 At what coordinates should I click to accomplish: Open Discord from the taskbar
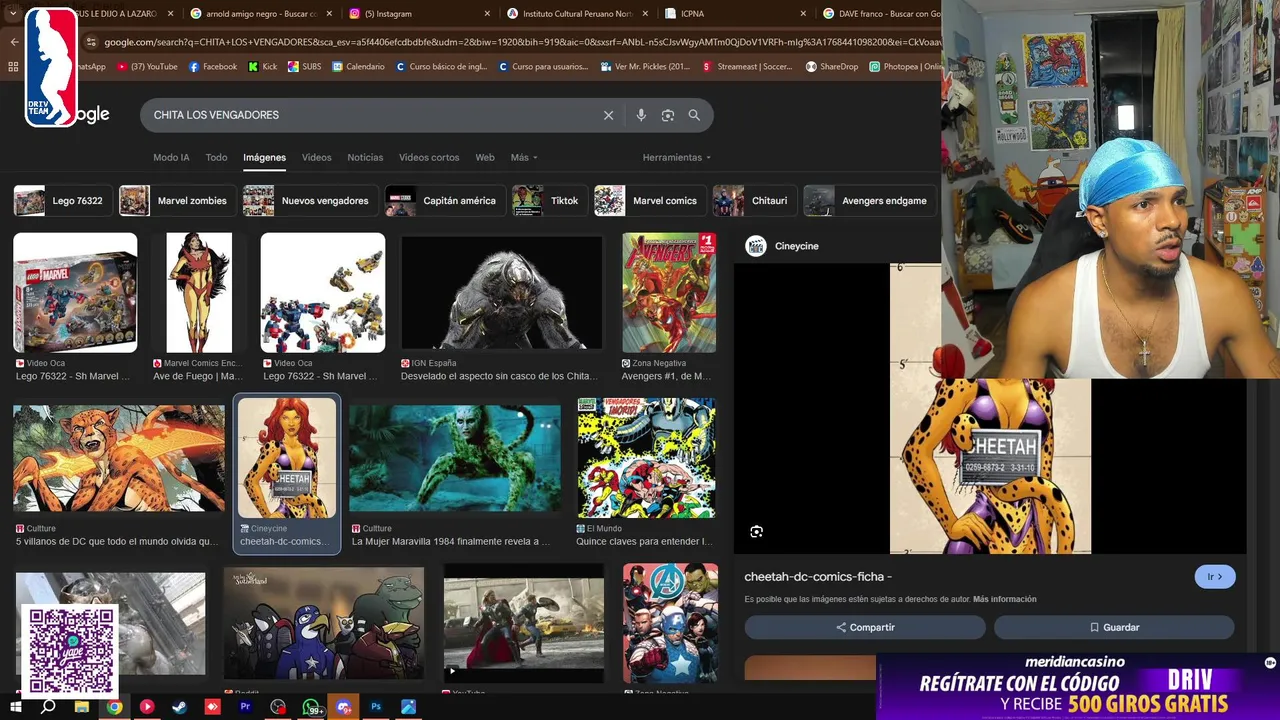pos(344,706)
